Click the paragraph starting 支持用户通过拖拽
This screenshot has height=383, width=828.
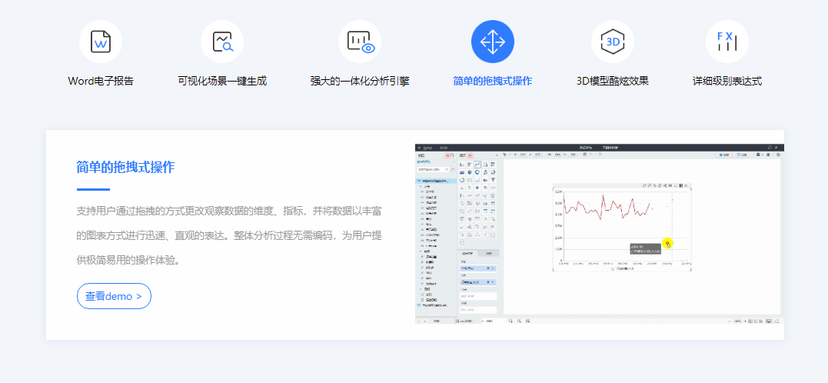pyautogui.click(x=229, y=236)
